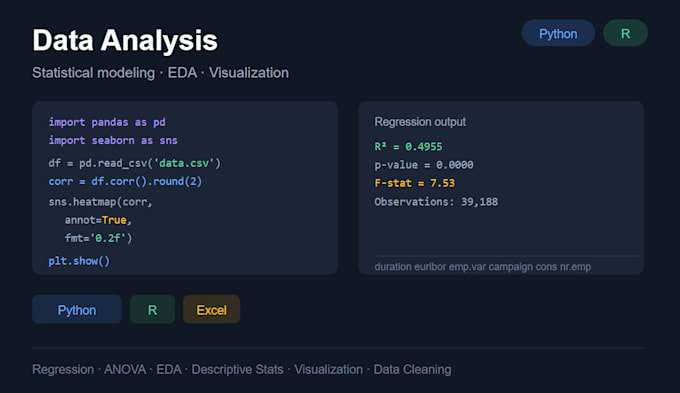
Task: Click the footer skills line starting with 'Regression · ANOVA'
Action: 242,370
